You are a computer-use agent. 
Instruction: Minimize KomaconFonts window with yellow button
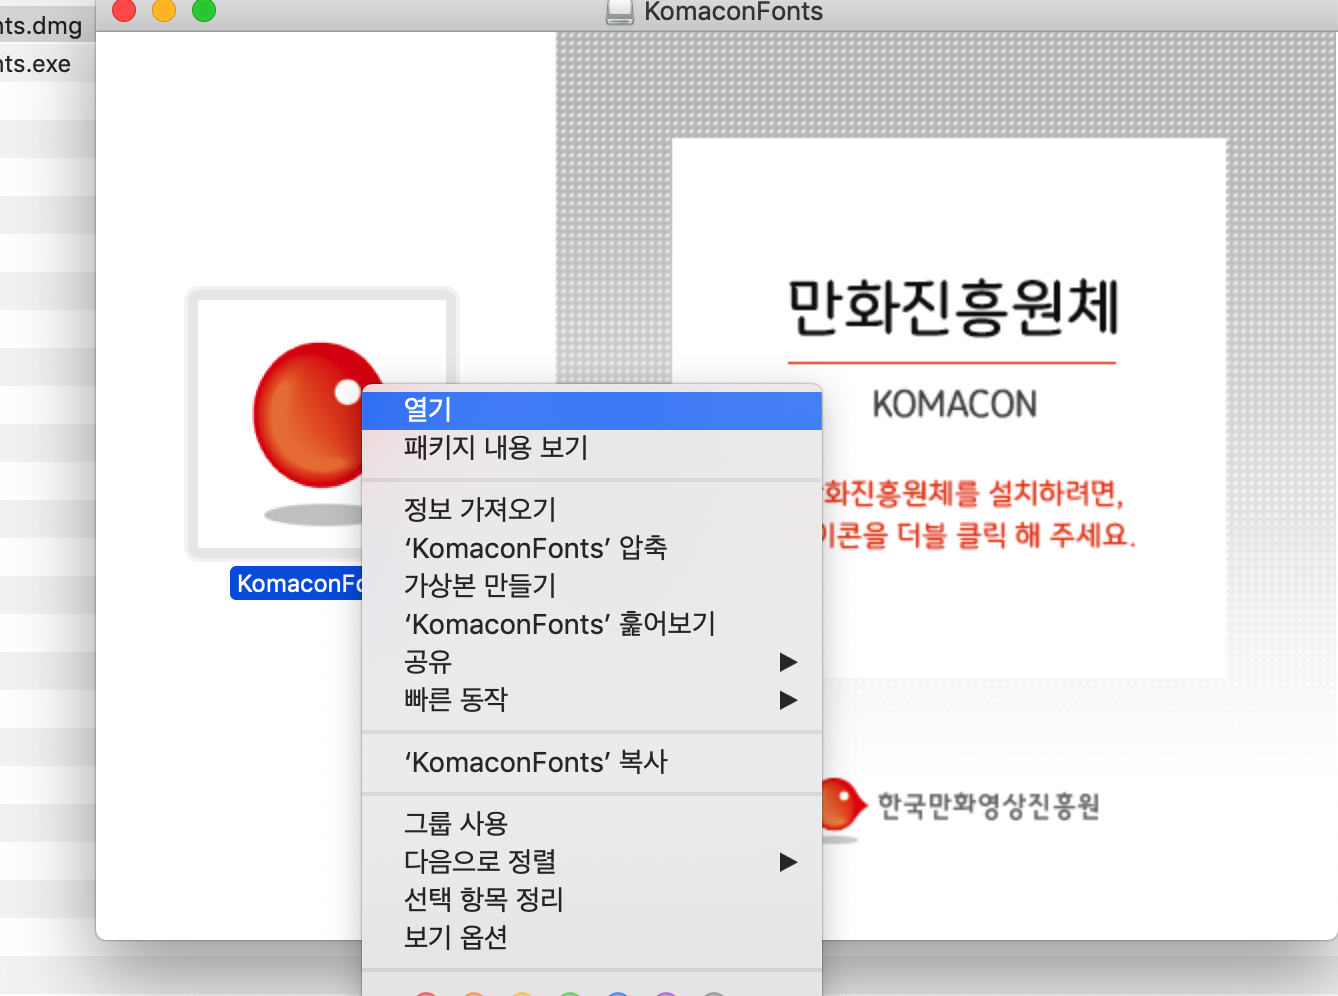pyautogui.click(x=164, y=10)
